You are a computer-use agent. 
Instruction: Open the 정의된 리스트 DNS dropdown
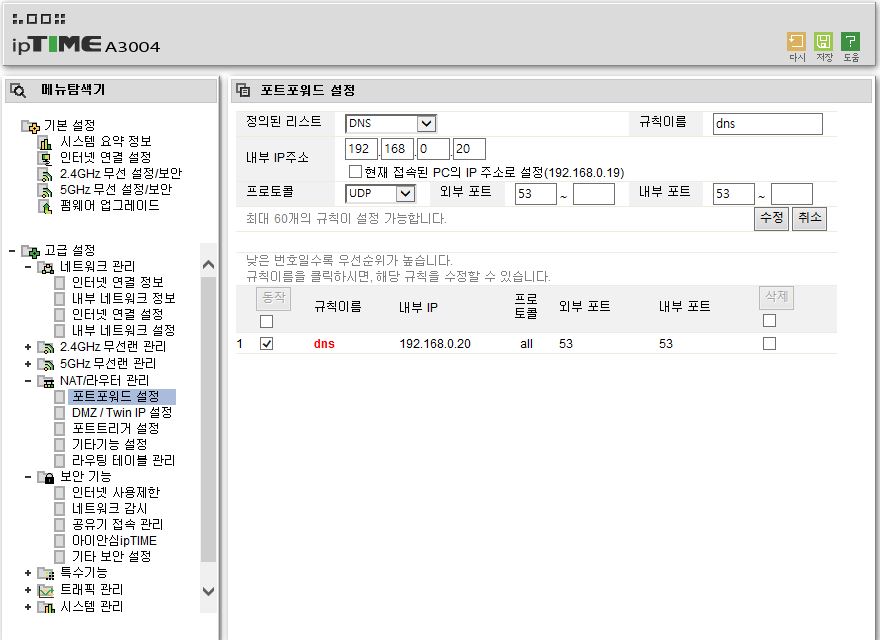(x=391, y=124)
